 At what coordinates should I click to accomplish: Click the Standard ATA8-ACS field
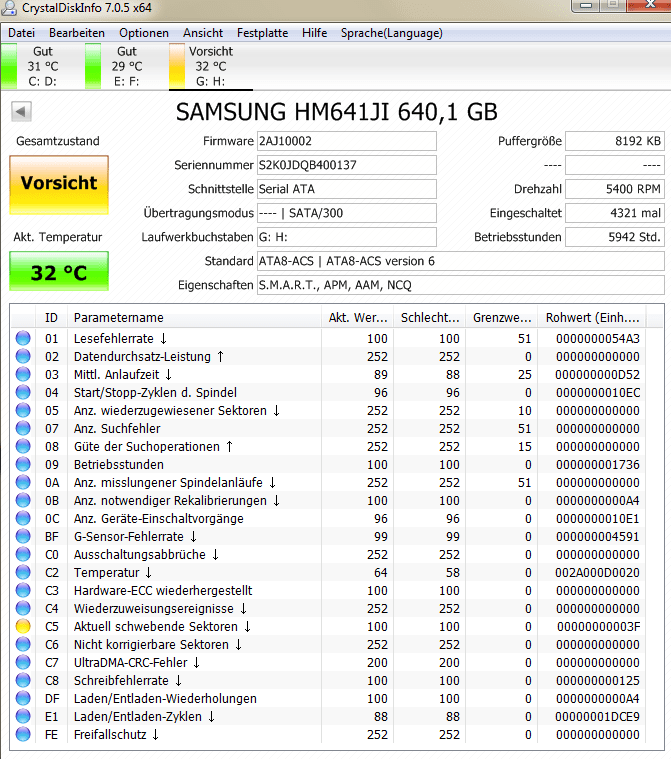click(x=460, y=261)
